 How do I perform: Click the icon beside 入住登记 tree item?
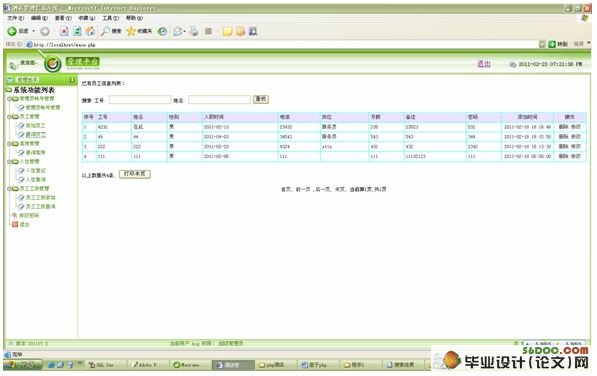(x=21, y=170)
